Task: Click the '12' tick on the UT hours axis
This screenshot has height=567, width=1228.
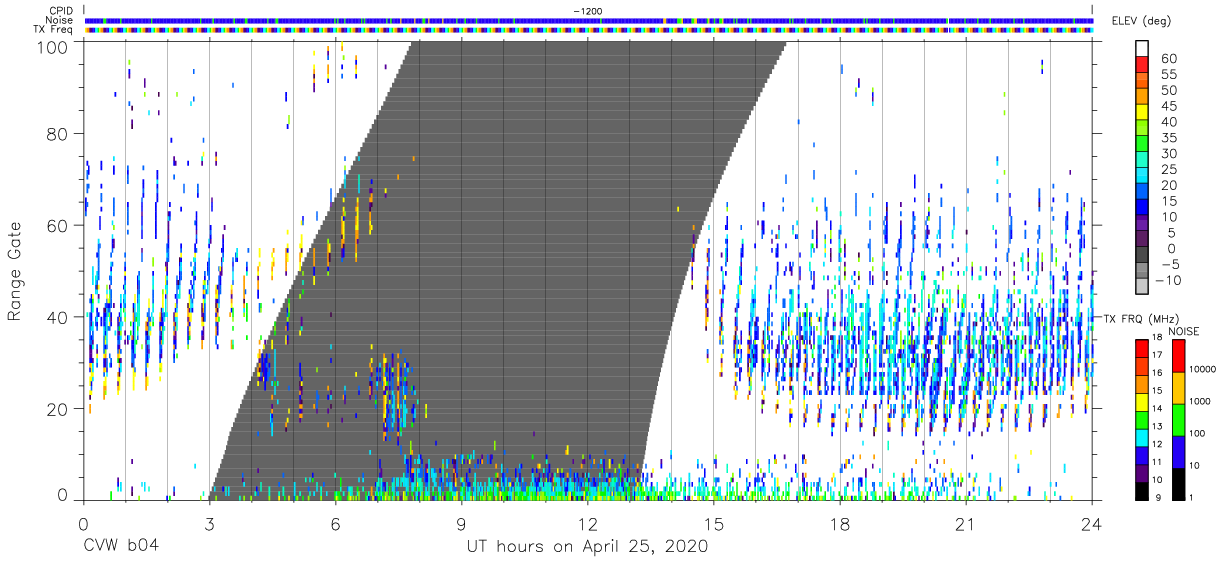Action: (x=587, y=524)
